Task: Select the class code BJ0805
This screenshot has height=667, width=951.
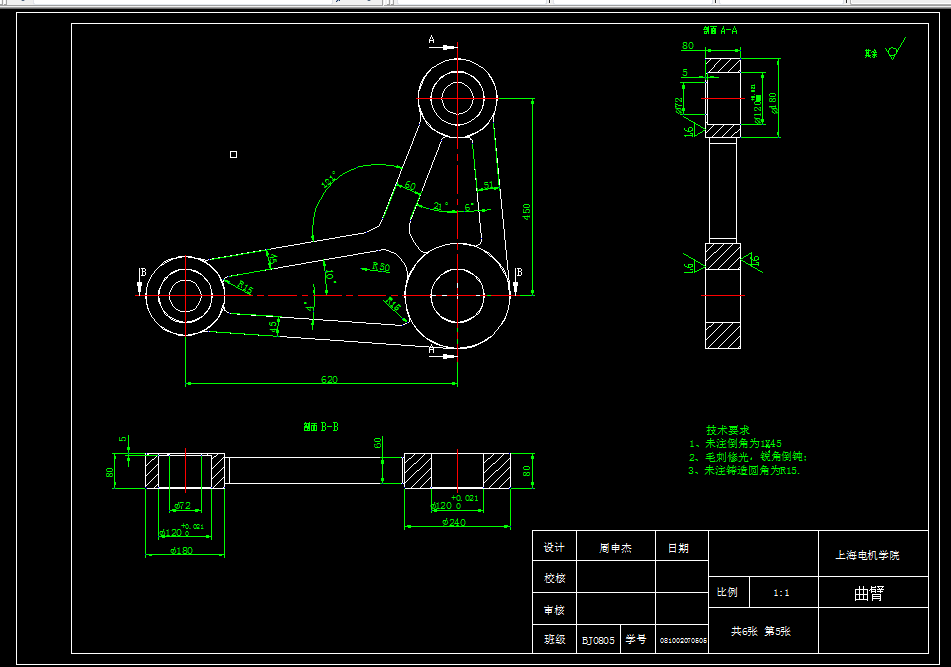Action: tap(598, 640)
